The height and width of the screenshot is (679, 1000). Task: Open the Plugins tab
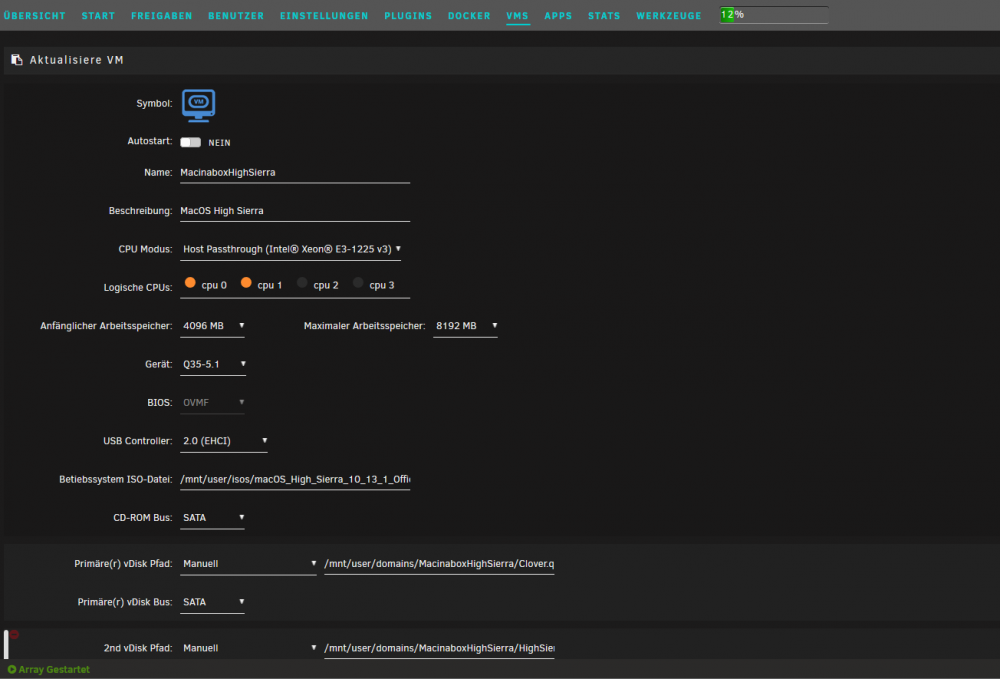pyautogui.click(x=408, y=15)
